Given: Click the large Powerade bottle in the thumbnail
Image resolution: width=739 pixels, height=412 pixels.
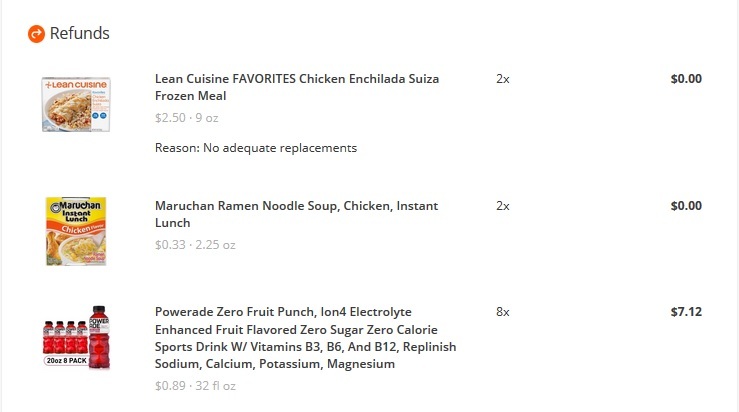Looking at the screenshot, I should tap(99, 337).
